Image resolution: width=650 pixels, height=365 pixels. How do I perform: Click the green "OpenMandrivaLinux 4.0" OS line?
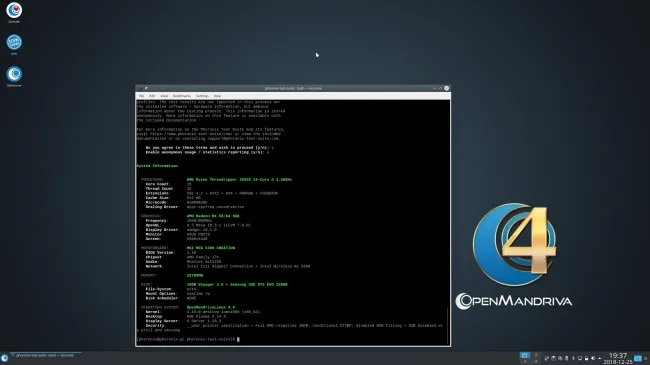point(211,307)
